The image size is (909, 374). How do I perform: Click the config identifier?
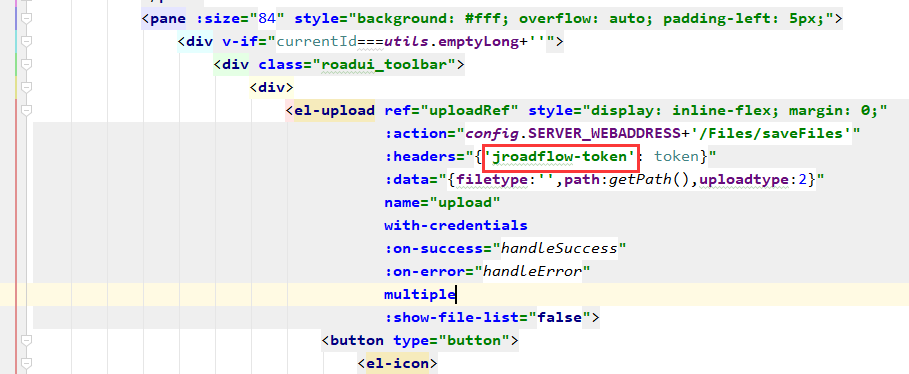pyautogui.click(x=491, y=134)
